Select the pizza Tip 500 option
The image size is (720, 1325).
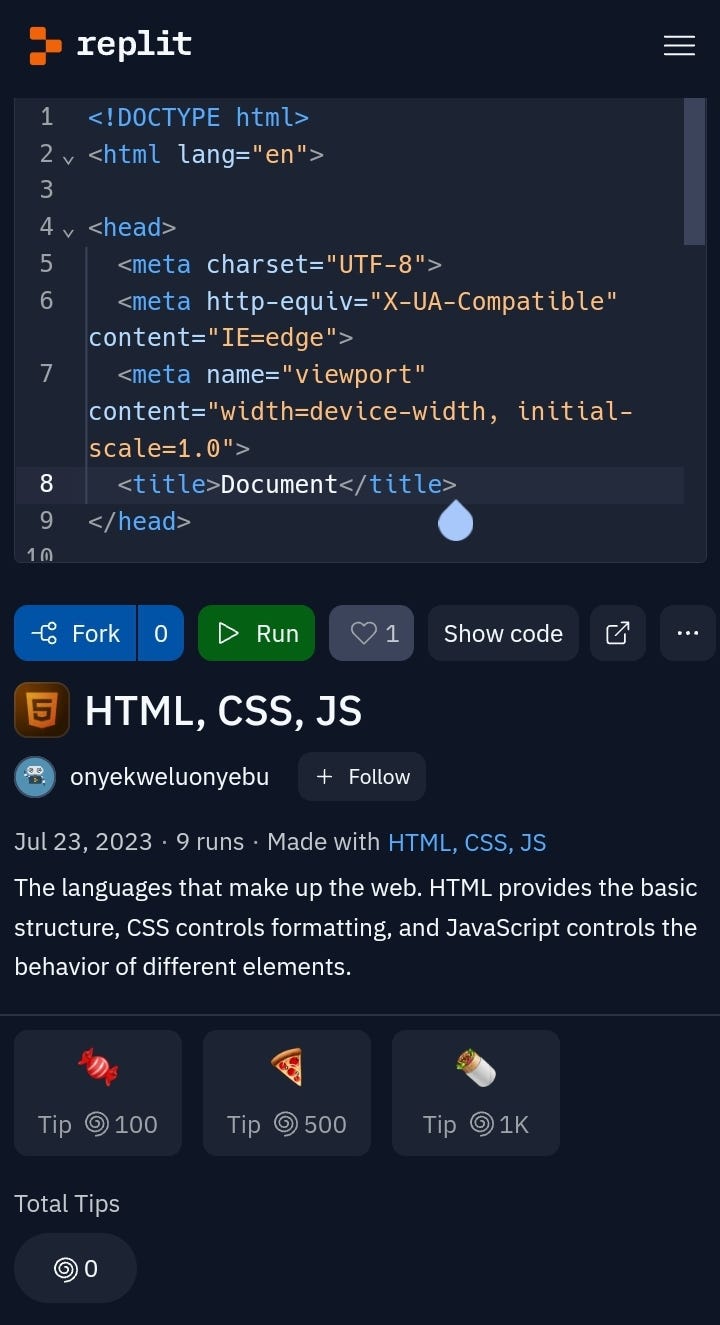point(287,1092)
